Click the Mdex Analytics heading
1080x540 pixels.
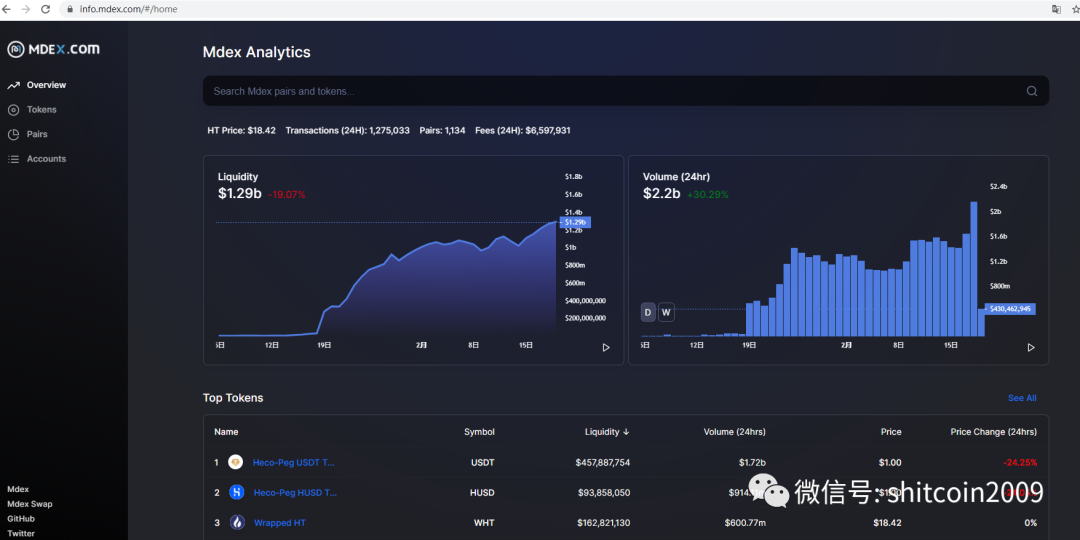(256, 52)
